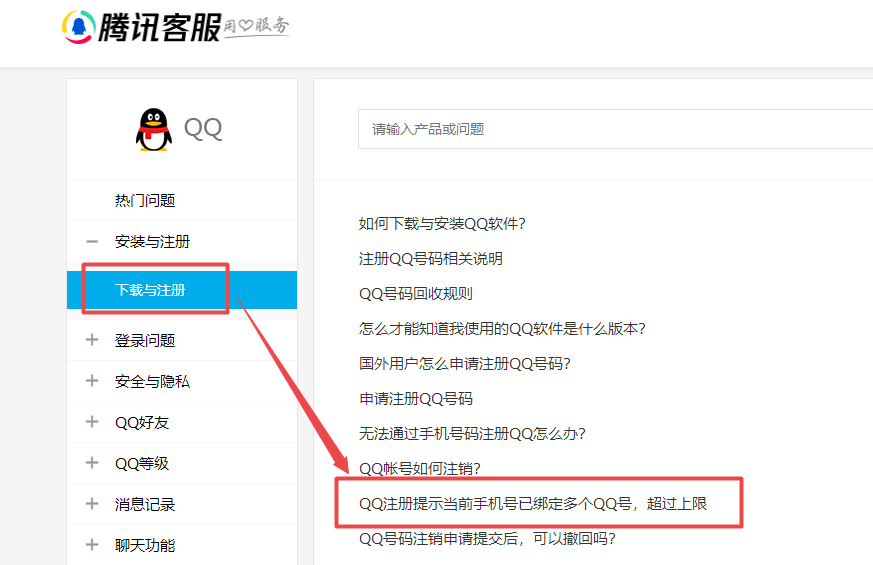Open the QQ等级 category
This screenshot has height=565, width=873.
point(141,463)
